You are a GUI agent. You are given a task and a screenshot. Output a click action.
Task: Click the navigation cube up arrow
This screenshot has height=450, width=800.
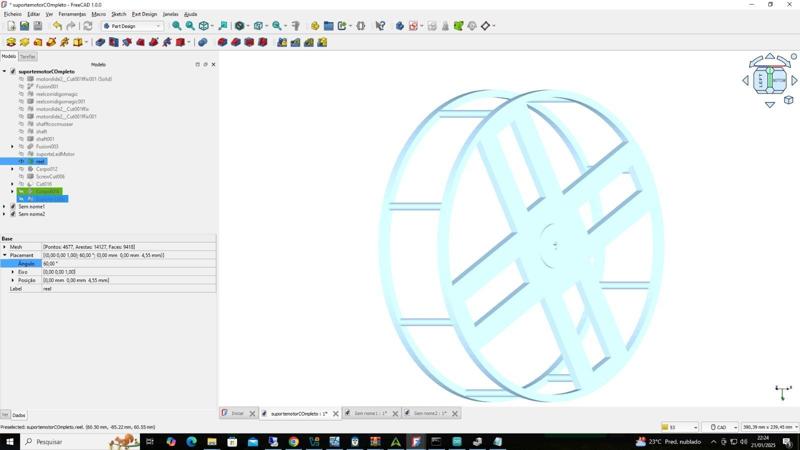tap(770, 56)
